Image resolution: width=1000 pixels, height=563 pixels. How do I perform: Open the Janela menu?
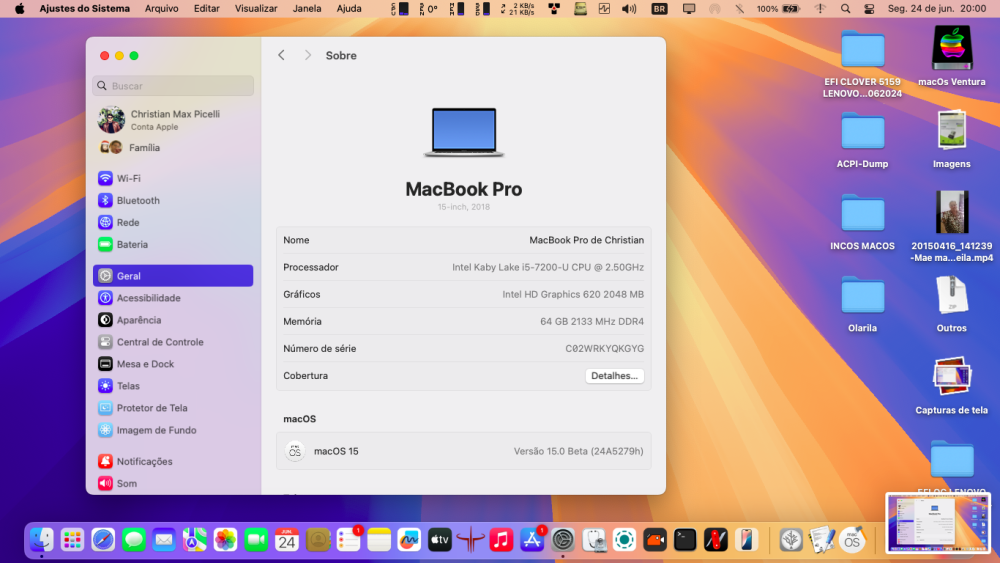coord(307,8)
